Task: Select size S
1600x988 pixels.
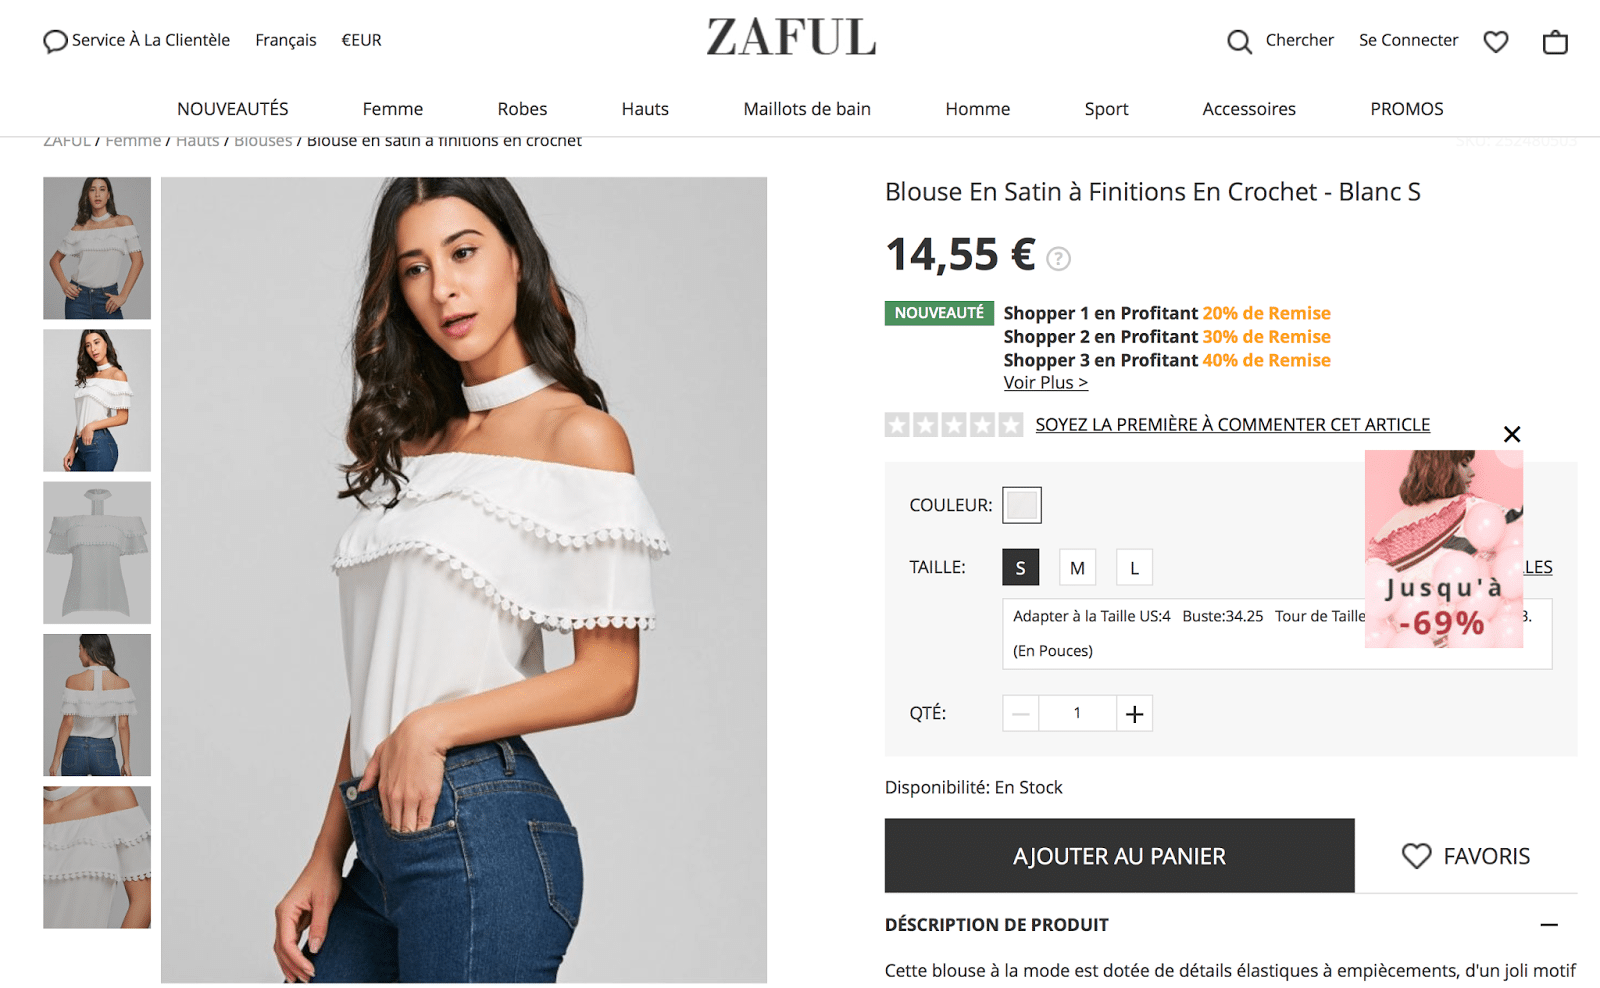Action: click(x=1021, y=567)
